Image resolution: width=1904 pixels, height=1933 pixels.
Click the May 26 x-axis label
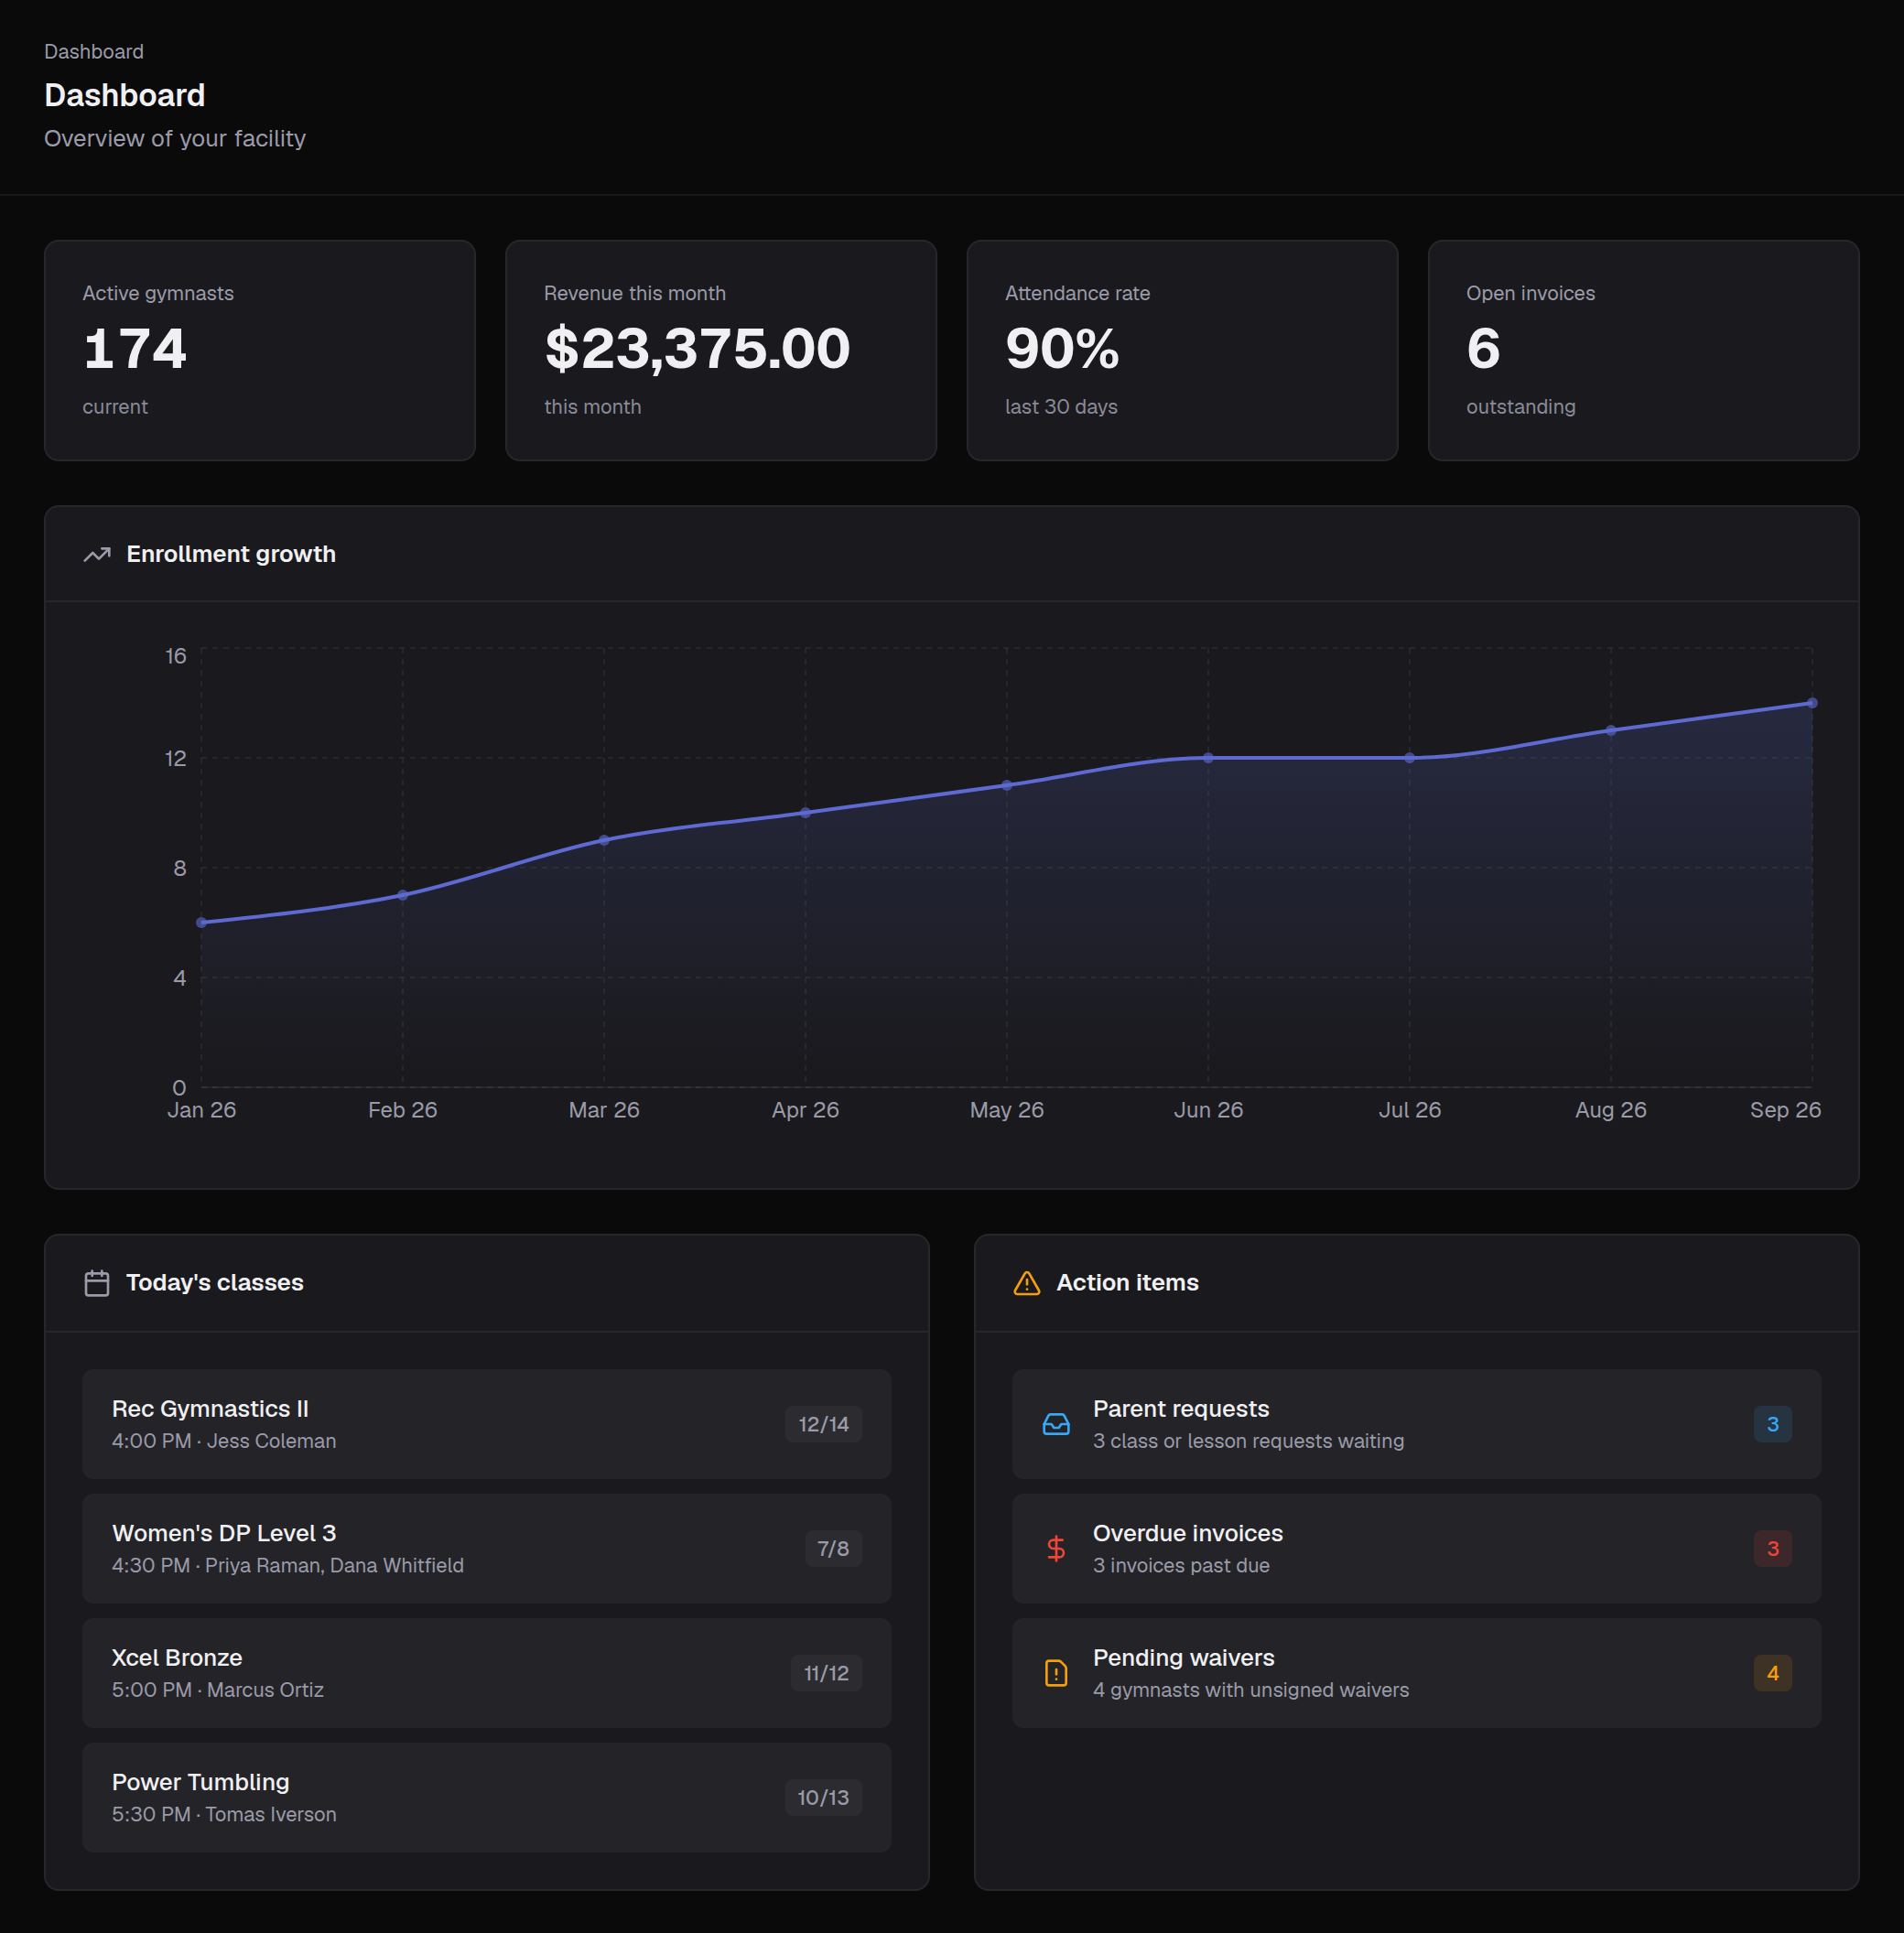tap(1007, 1110)
